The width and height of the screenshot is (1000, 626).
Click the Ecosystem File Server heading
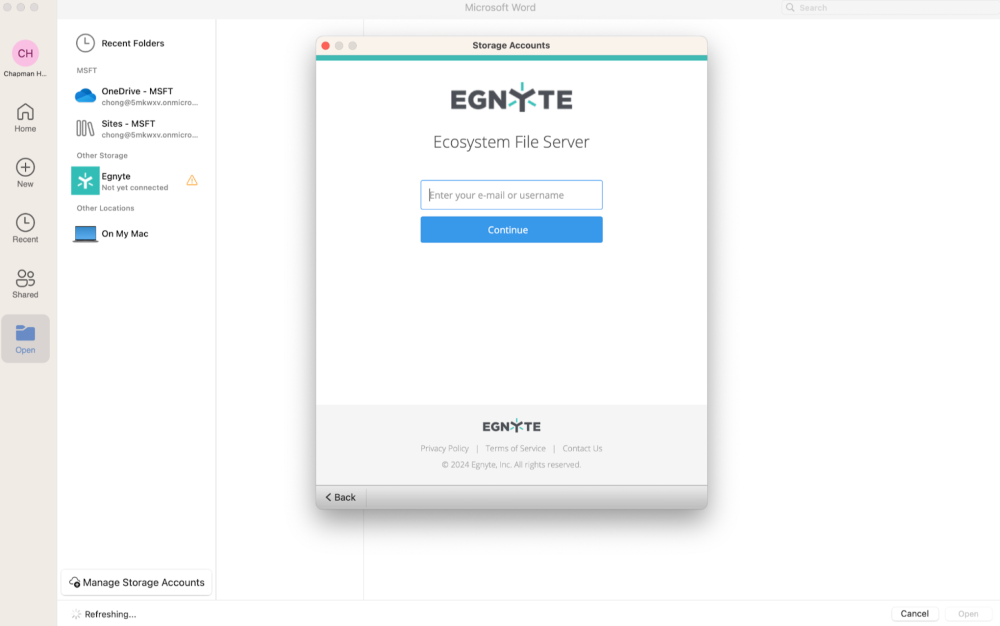coord(511,142)
